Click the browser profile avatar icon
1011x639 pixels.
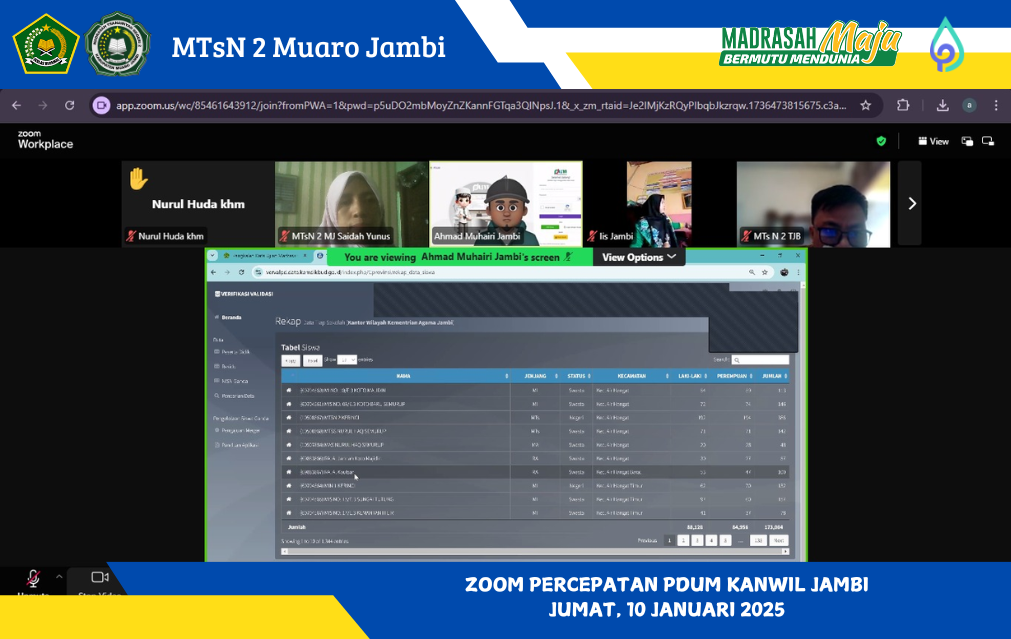pos(971,104)
